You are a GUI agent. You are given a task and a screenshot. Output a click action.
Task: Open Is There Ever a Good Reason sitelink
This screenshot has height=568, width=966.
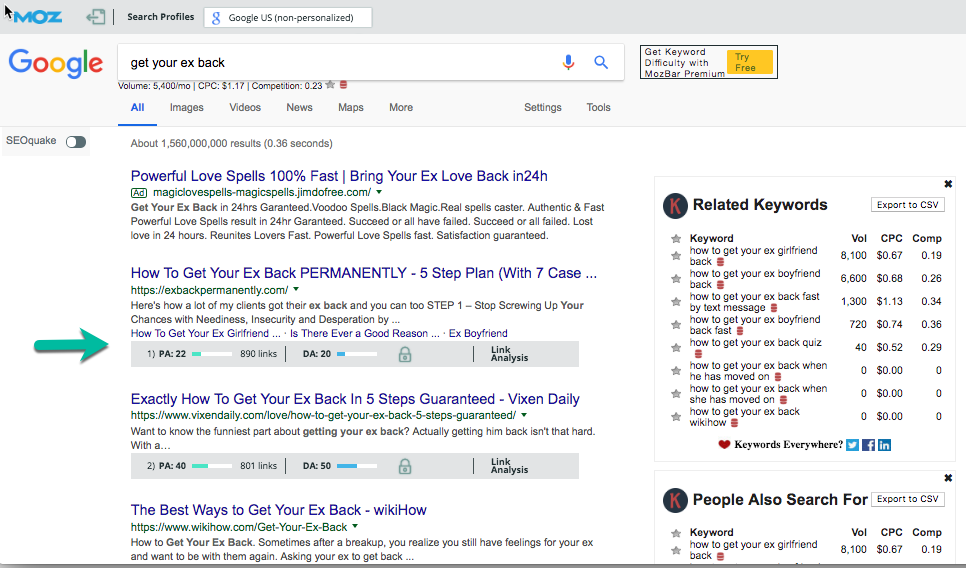tap(364, 333)
